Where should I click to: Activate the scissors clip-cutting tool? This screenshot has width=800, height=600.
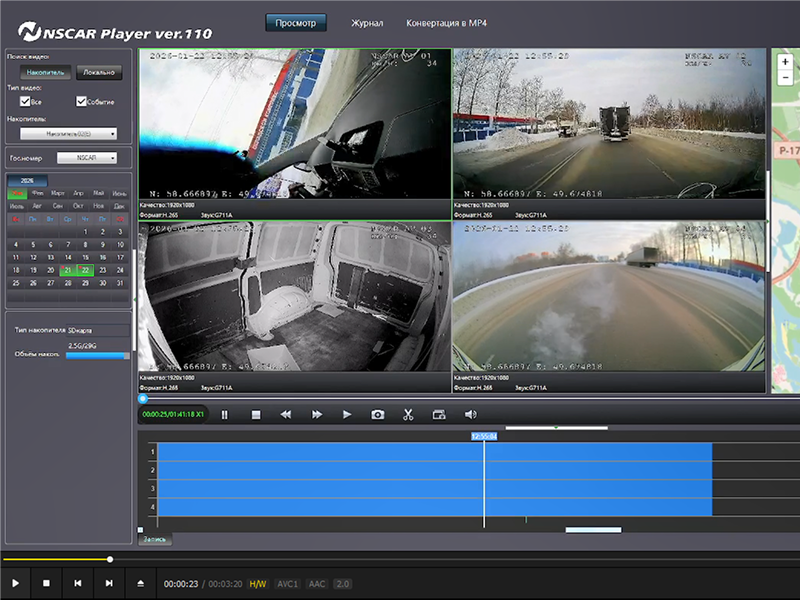408,414
